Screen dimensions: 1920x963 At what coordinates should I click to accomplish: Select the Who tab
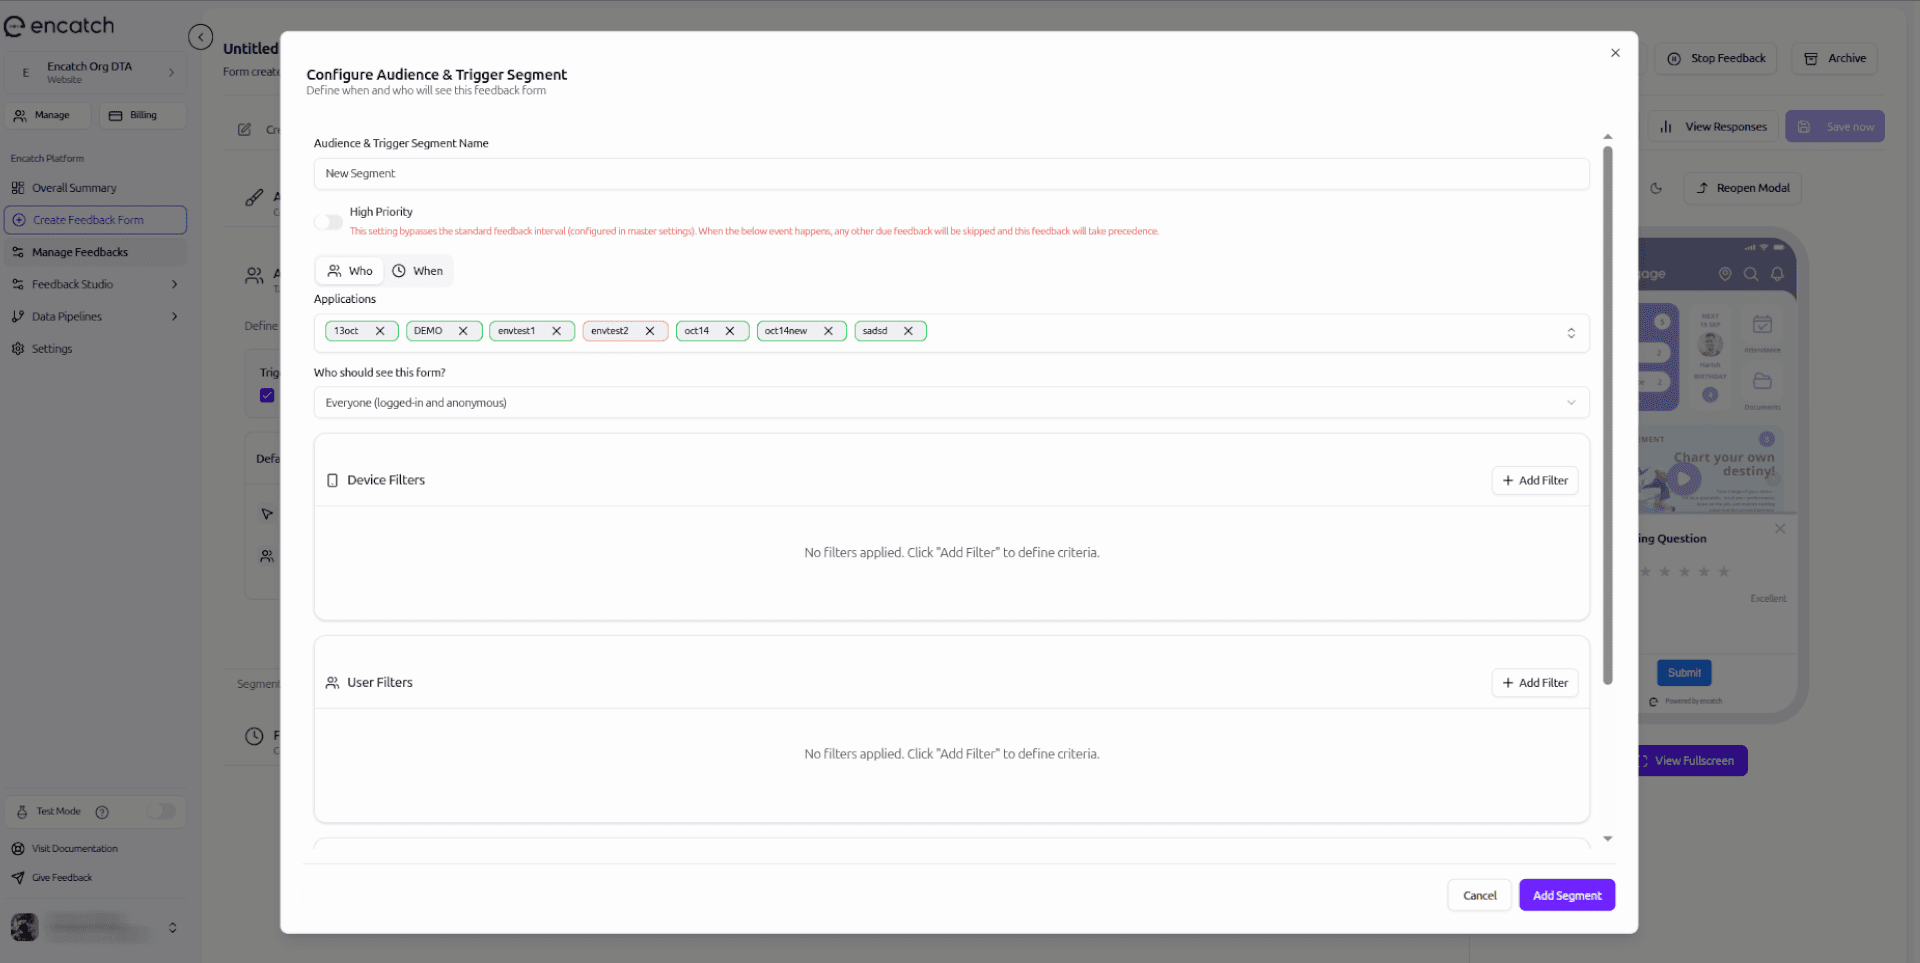point(350,271)
